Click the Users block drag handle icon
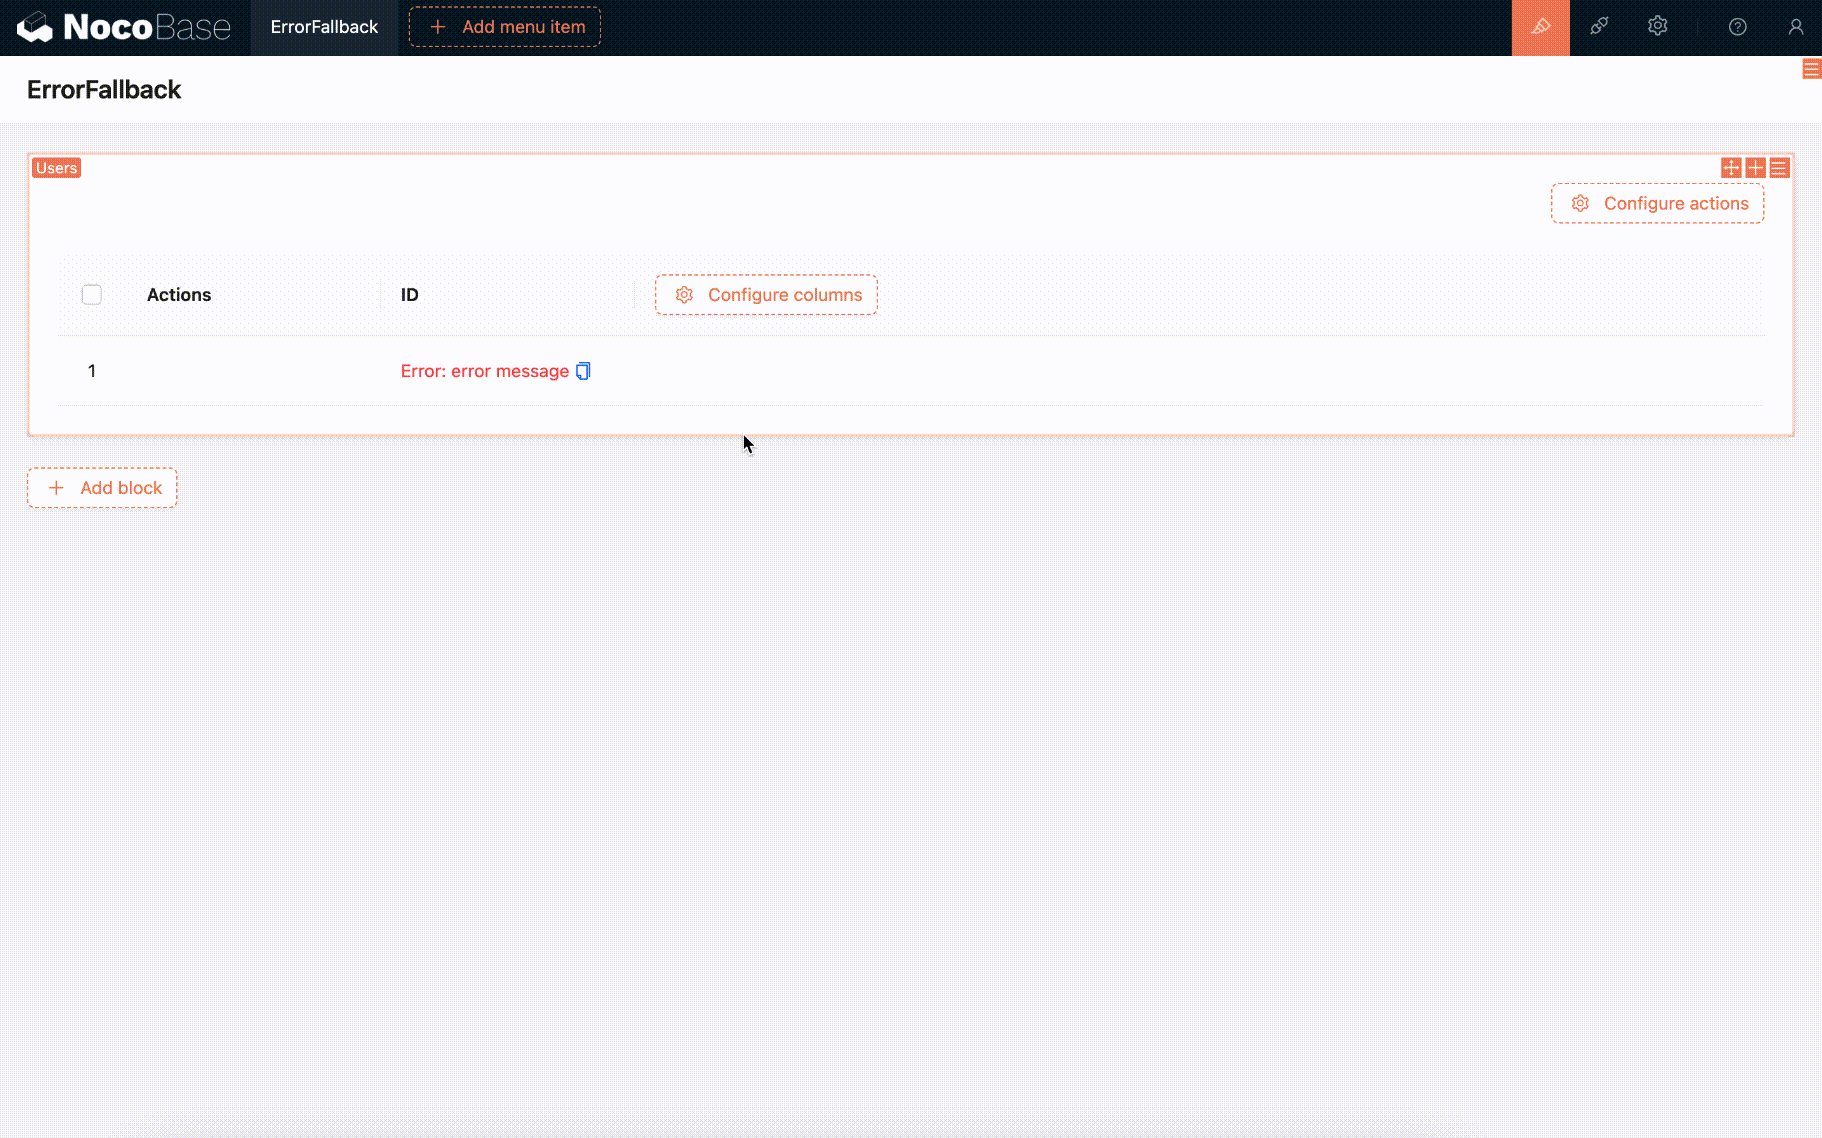This screenshot has width=1822, height=1138. (x=1731, y=168)
